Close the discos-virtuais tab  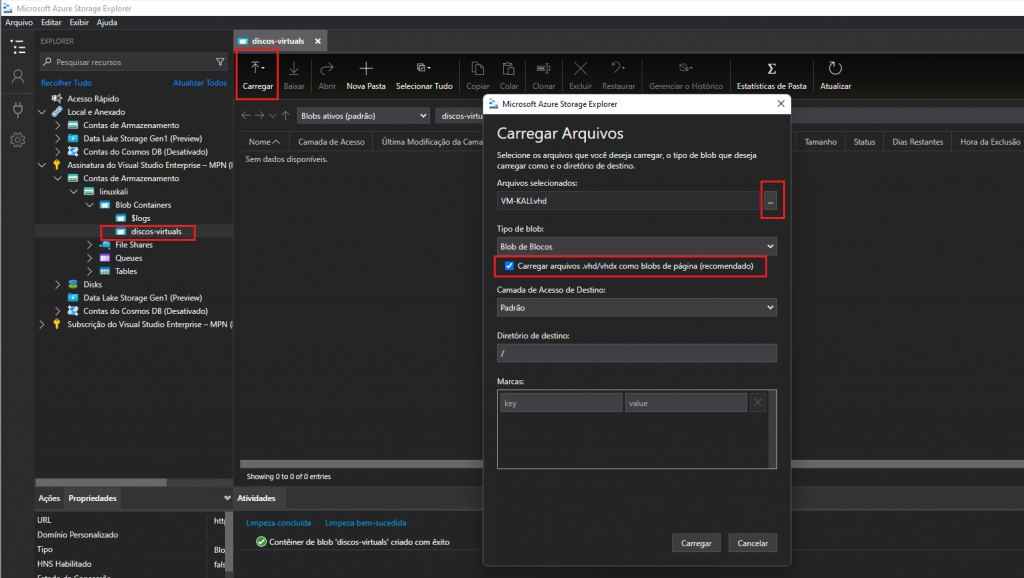pyautogui.click(x=317, y=41)
